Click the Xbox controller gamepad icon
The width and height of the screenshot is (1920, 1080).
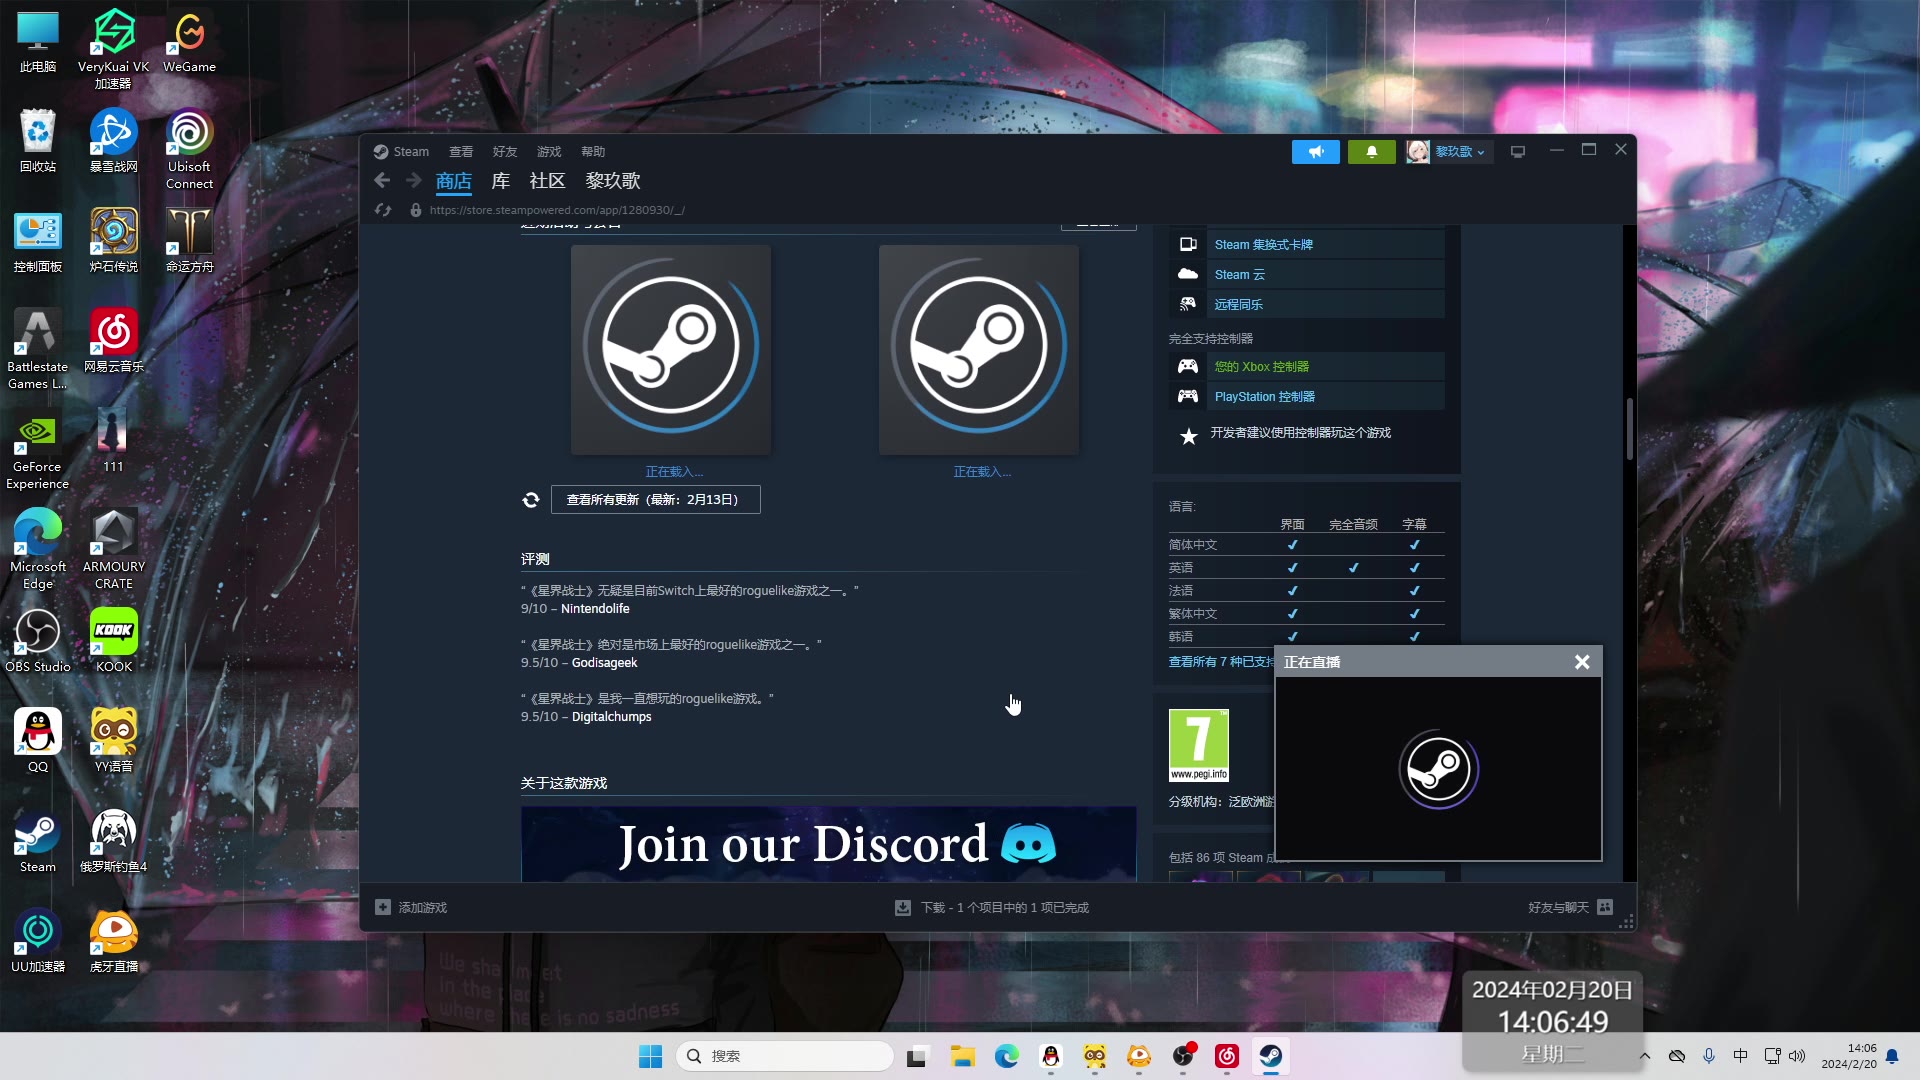tap(1188, 367)
